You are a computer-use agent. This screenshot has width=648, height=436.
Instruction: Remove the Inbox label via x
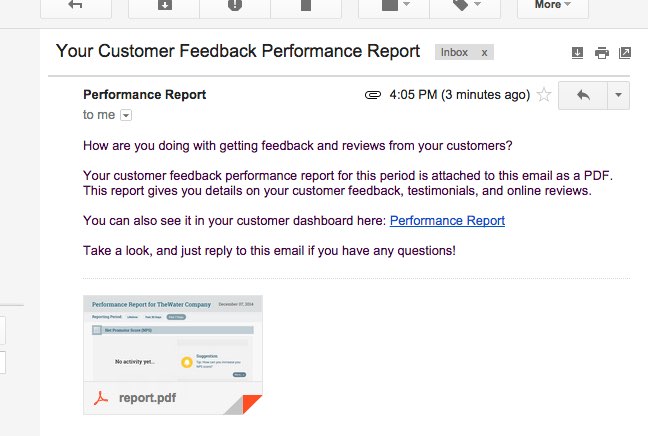click(484, 53)
